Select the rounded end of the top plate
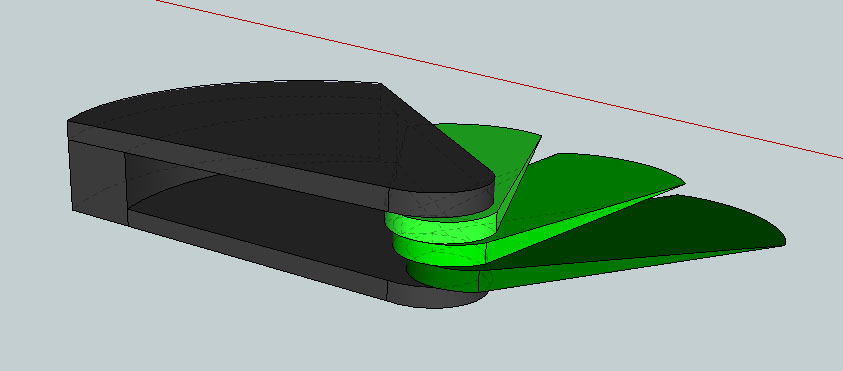The width and height of the screenshot is (843, 371). tap(441, 203)
